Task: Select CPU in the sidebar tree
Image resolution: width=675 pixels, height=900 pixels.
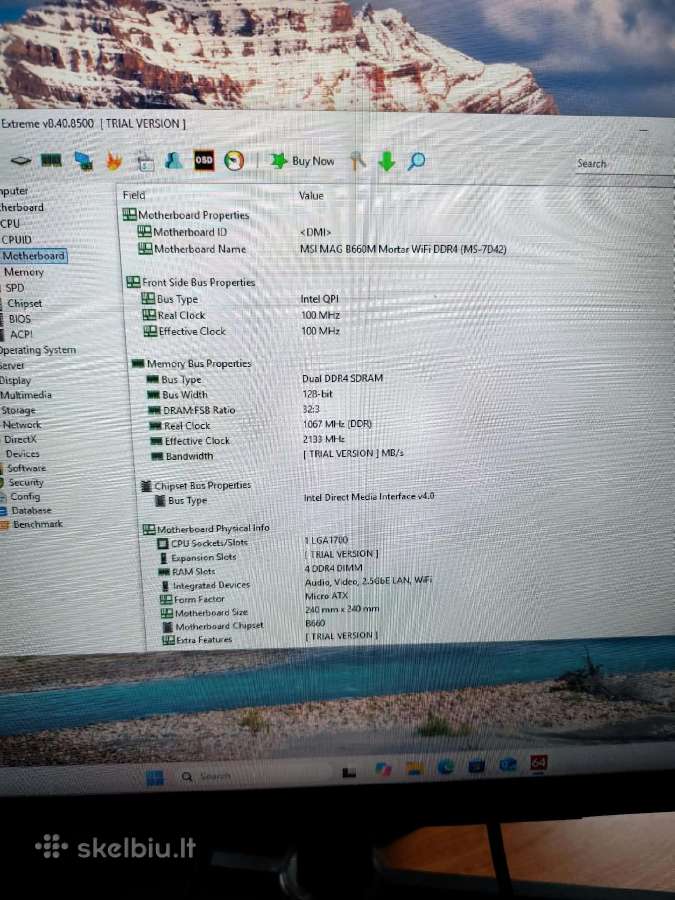Action: [x=10, y=224]
